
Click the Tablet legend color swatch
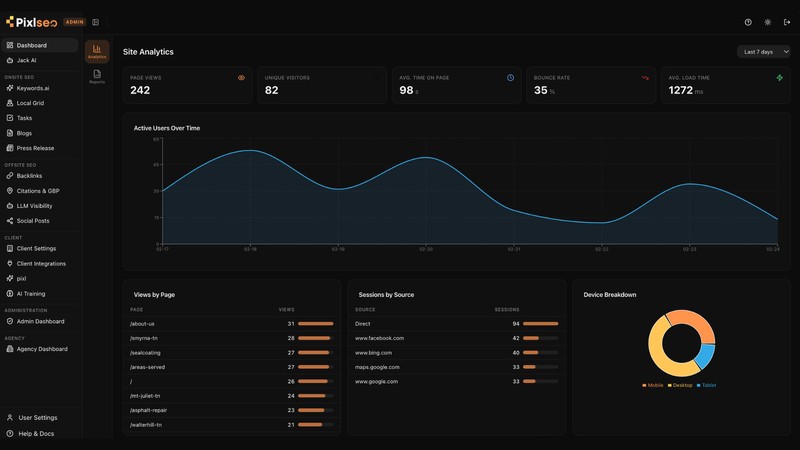[698, 385]
